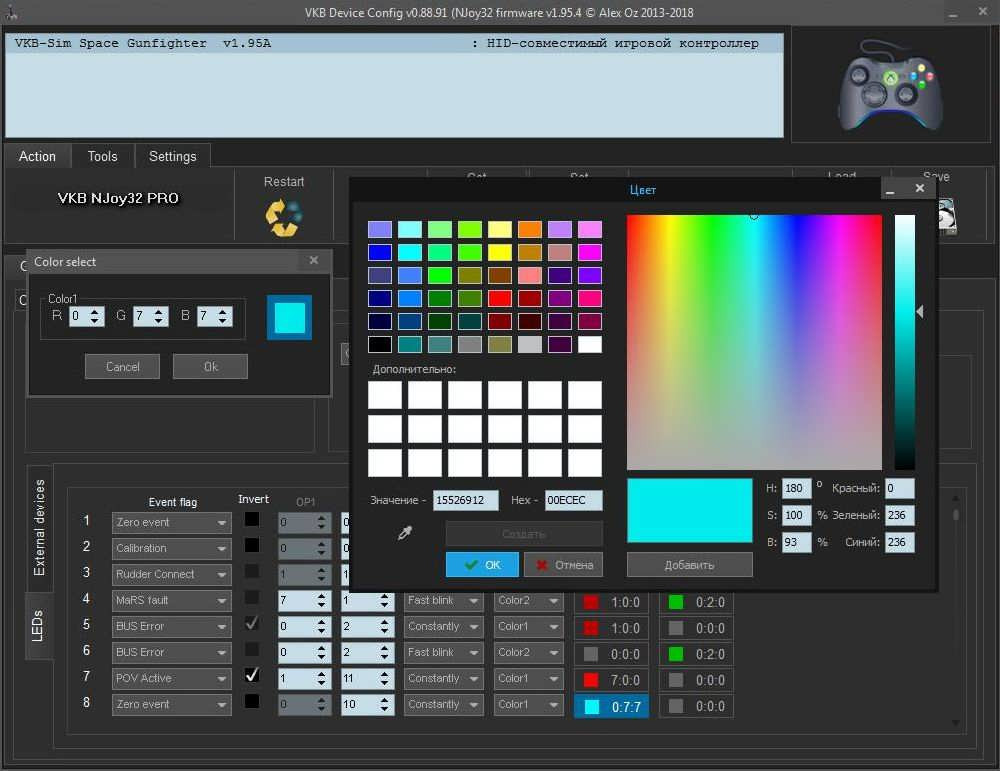Click the LED list vertical scrollbar
This screenshot has width=1000, height=771.
955,608
